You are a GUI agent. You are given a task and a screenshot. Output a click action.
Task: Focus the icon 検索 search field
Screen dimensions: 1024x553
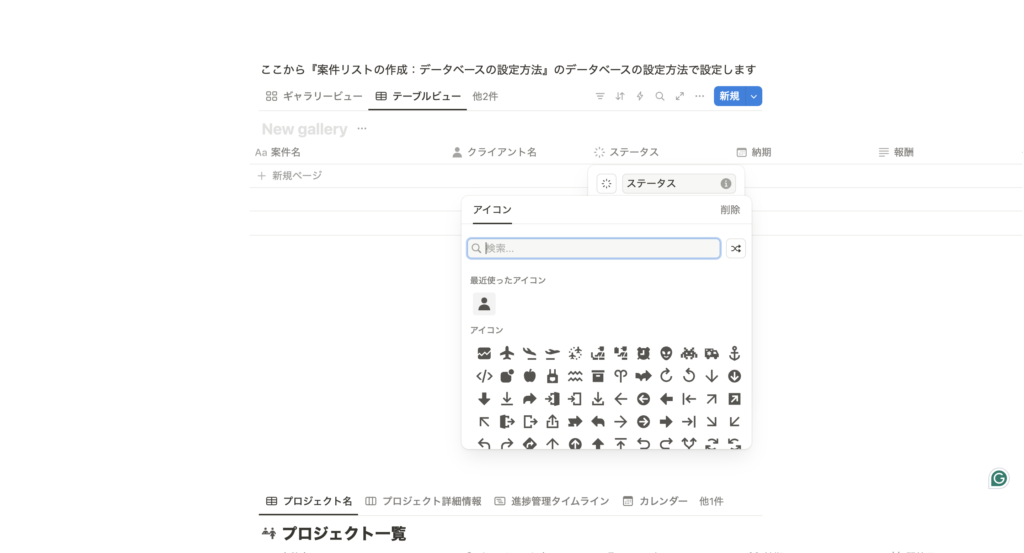tap(600, 248)
